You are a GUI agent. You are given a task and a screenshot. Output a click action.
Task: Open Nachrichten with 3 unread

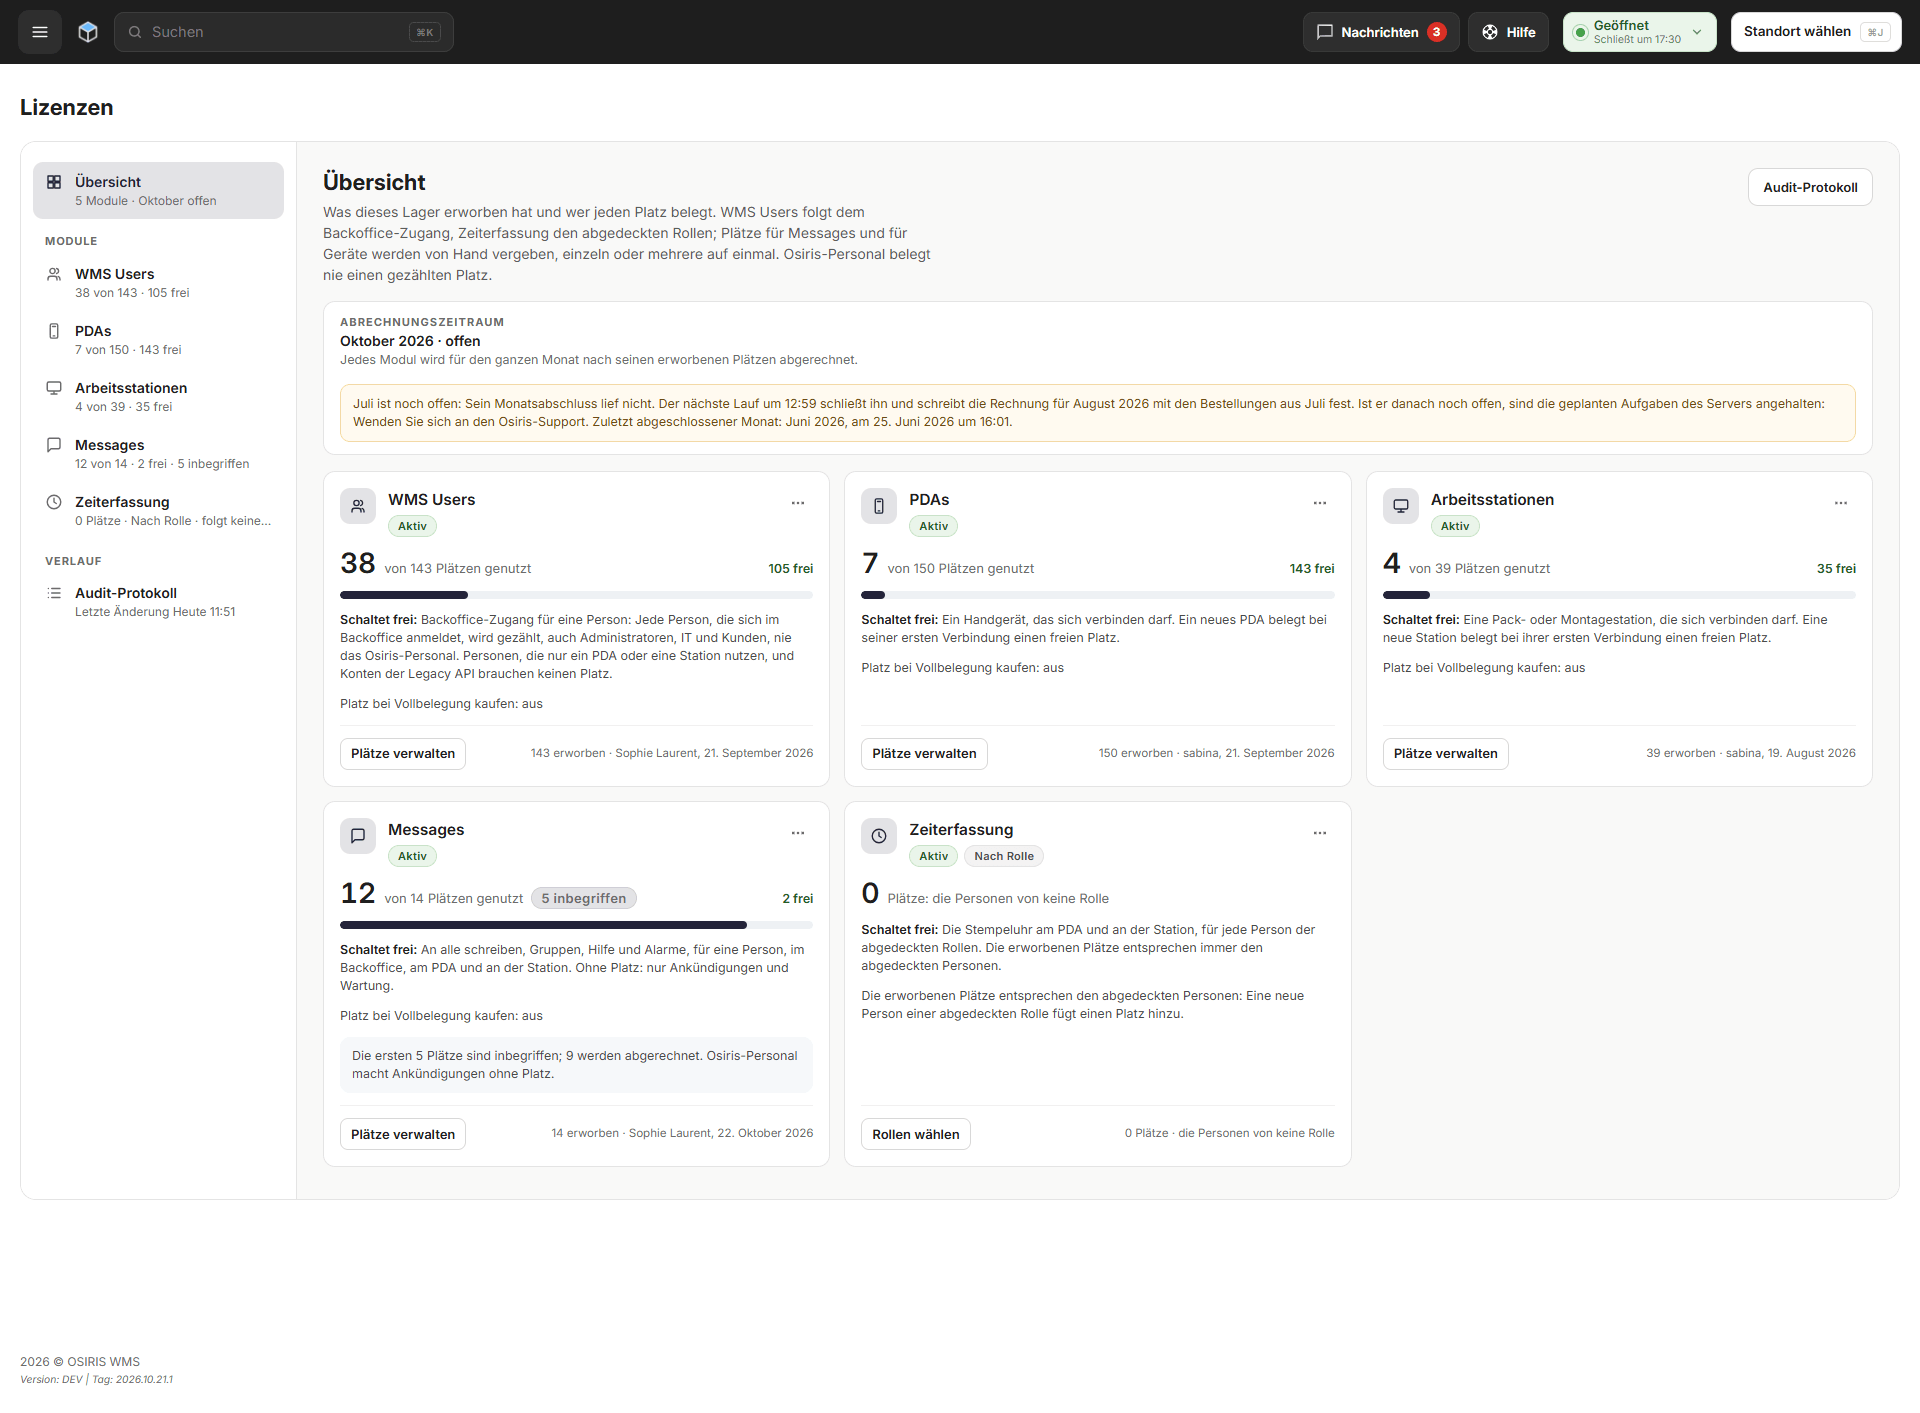(1381, 32)
